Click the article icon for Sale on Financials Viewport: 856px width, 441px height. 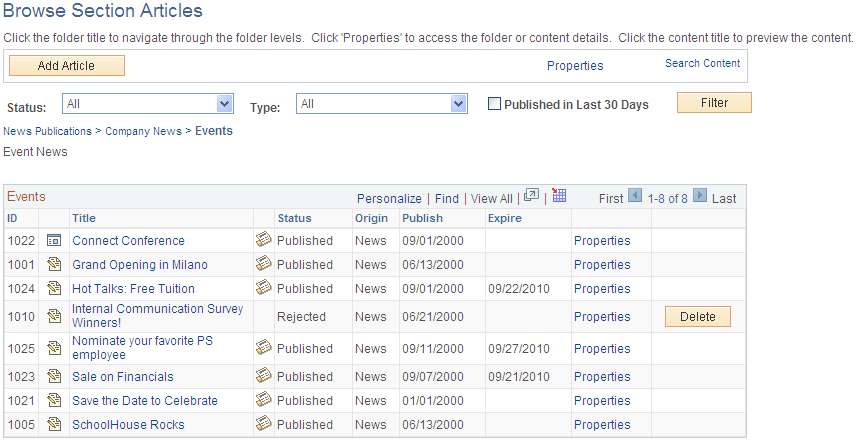click(54, 377)
